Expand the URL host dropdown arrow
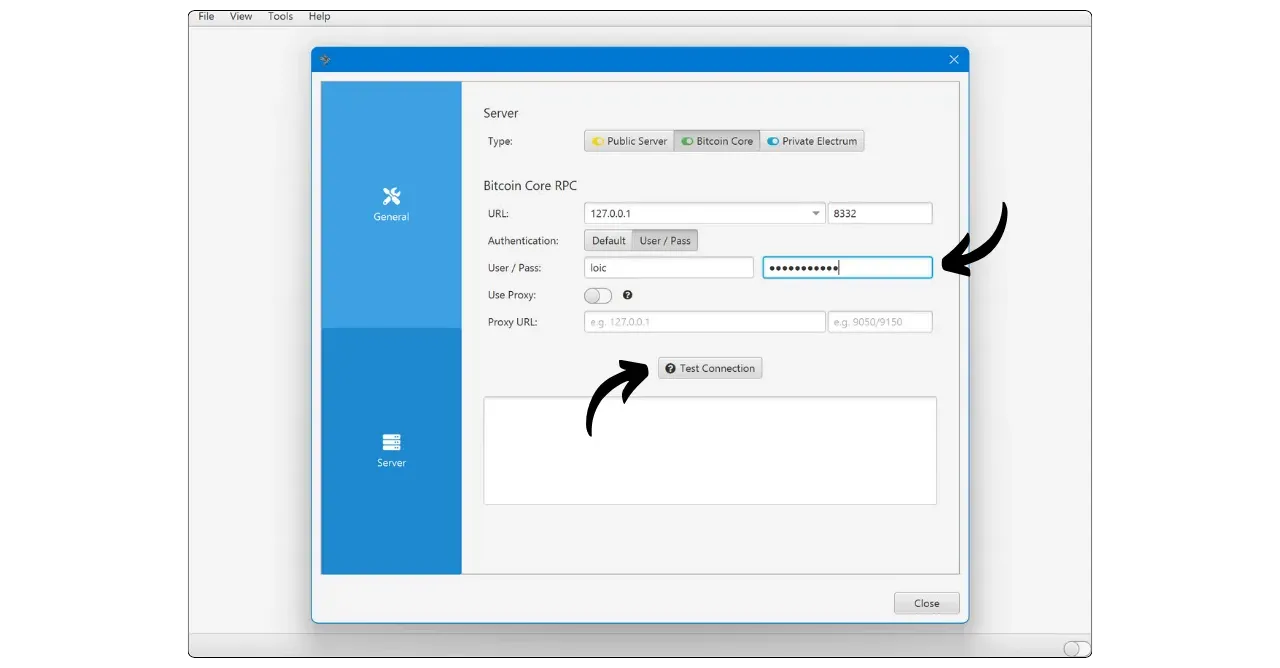This screenshot has height=668, width=1280. pyautogui.click(x=816, y=213)
